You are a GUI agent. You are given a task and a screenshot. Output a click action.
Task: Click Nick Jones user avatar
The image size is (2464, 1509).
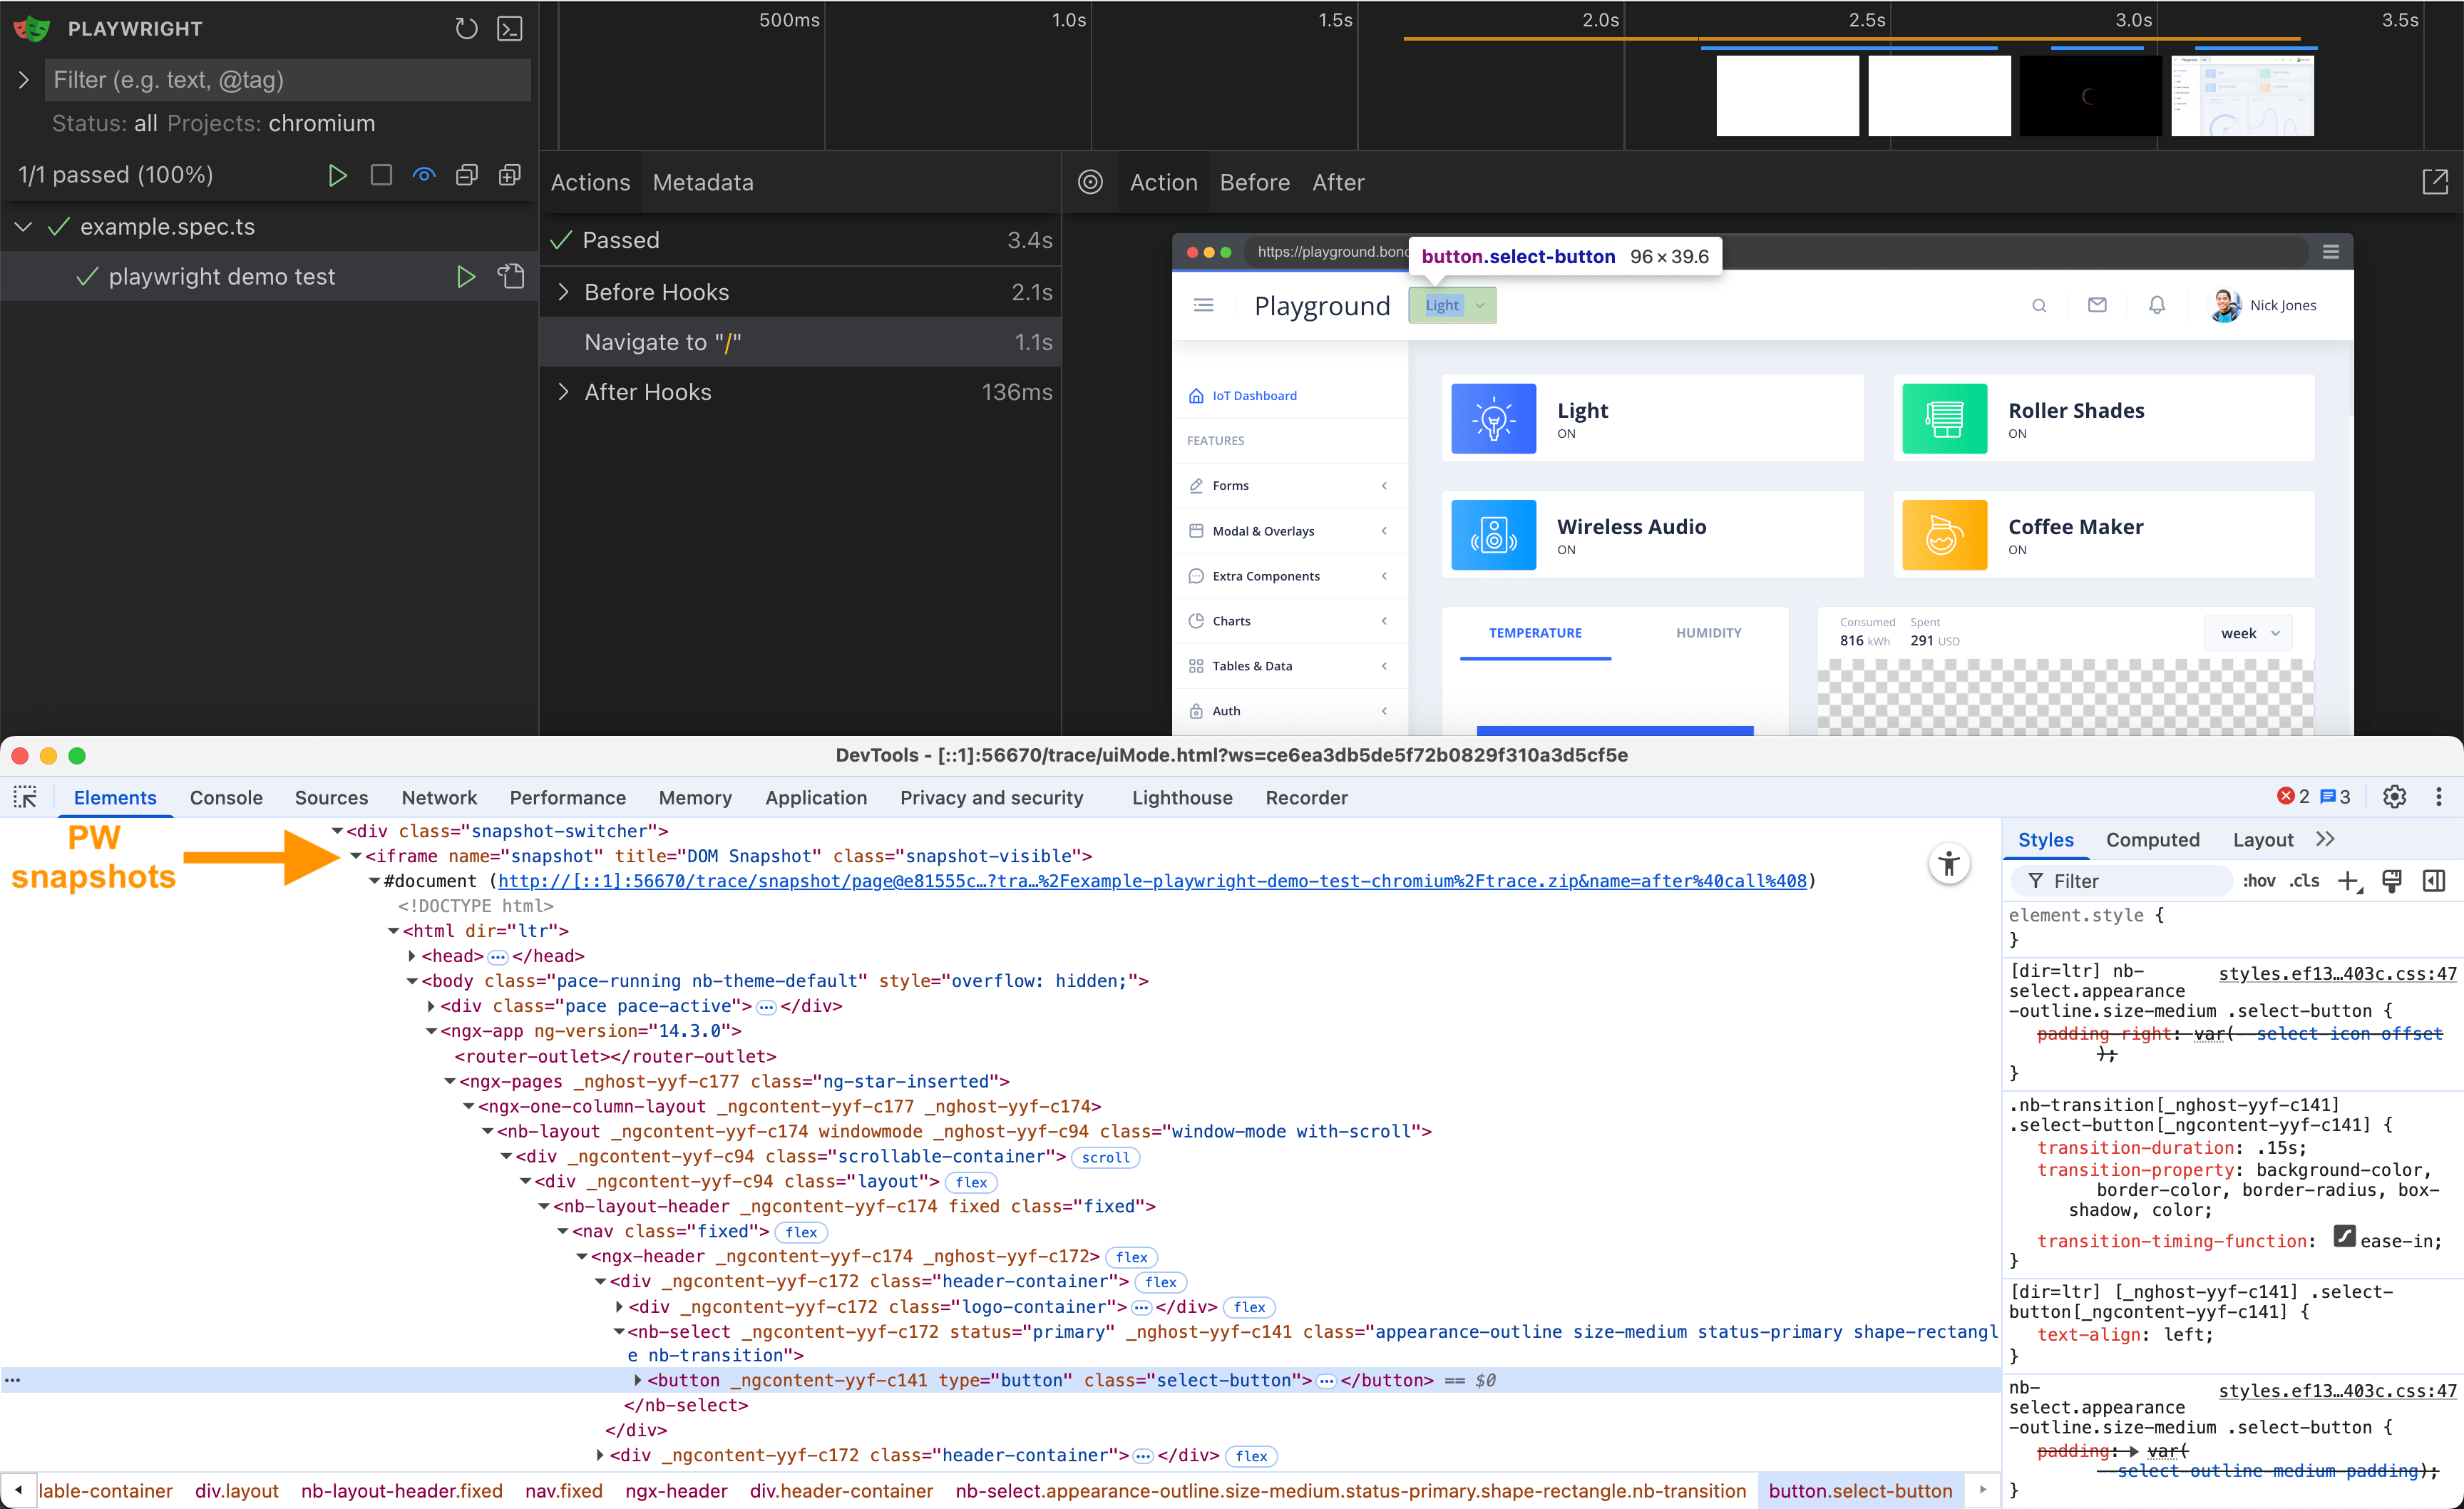pyautogui.click(x=2225, y=306)
